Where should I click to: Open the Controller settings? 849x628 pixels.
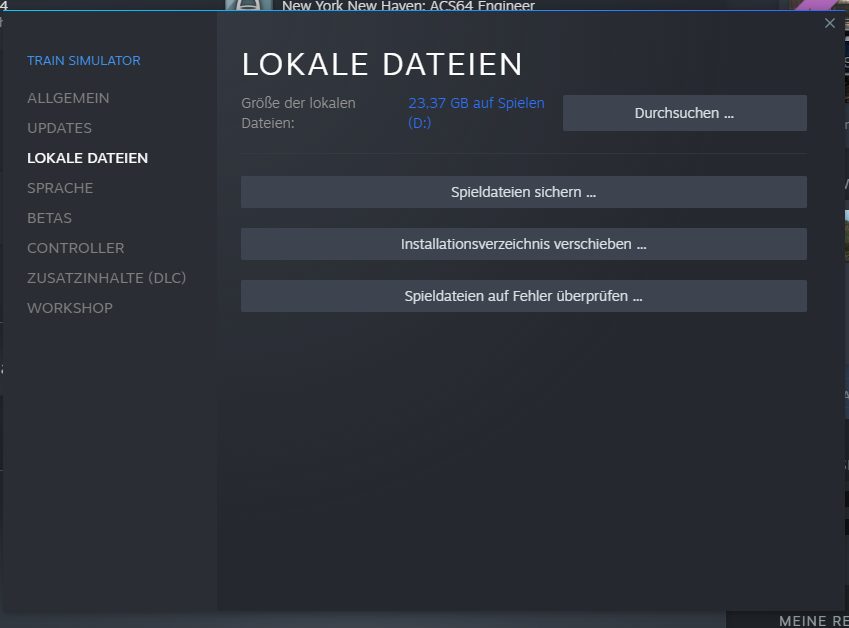76,248
